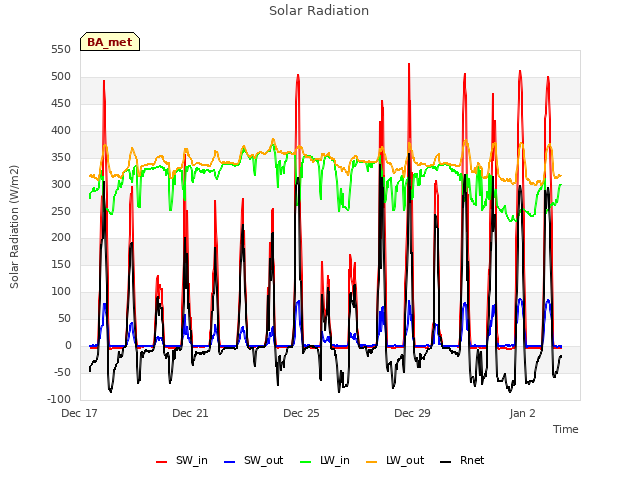Click the Dec 29 x-axis tick label

pos(412,413)
